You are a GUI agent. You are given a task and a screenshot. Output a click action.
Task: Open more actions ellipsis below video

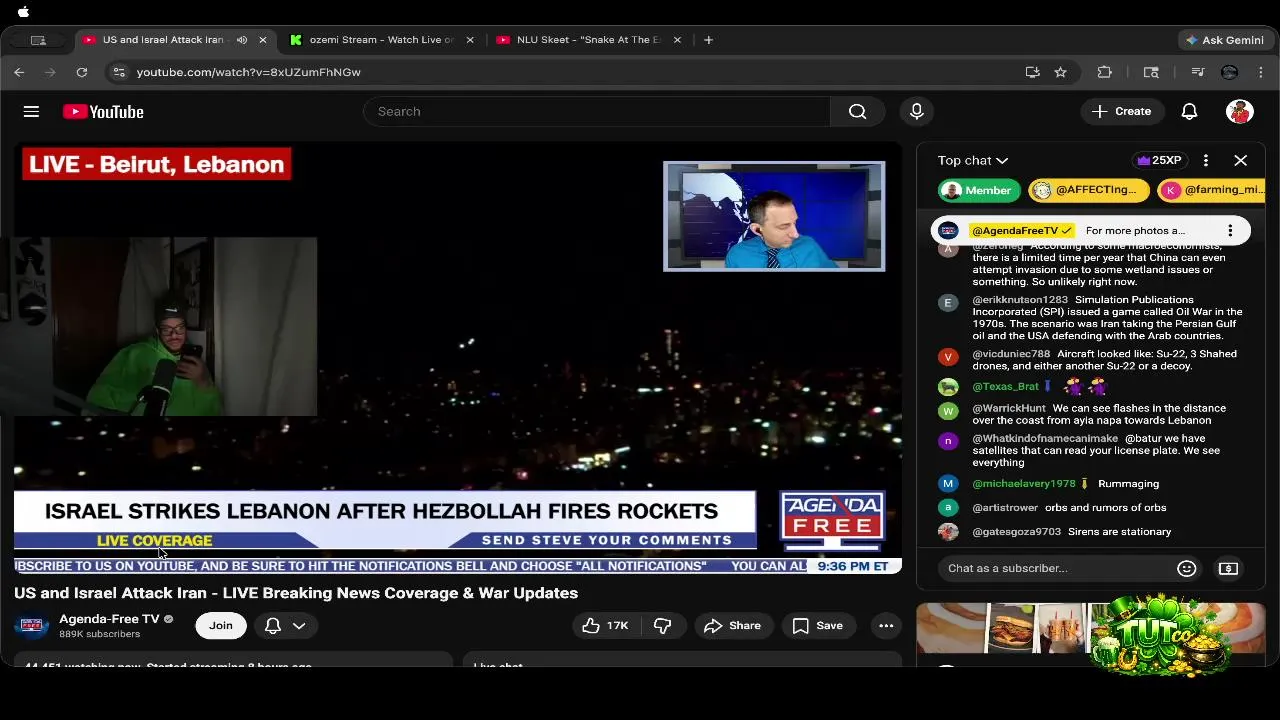click(886, 626)
